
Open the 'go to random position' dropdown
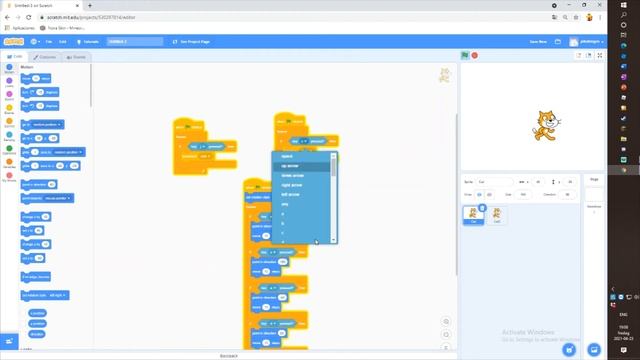[48, 124]
